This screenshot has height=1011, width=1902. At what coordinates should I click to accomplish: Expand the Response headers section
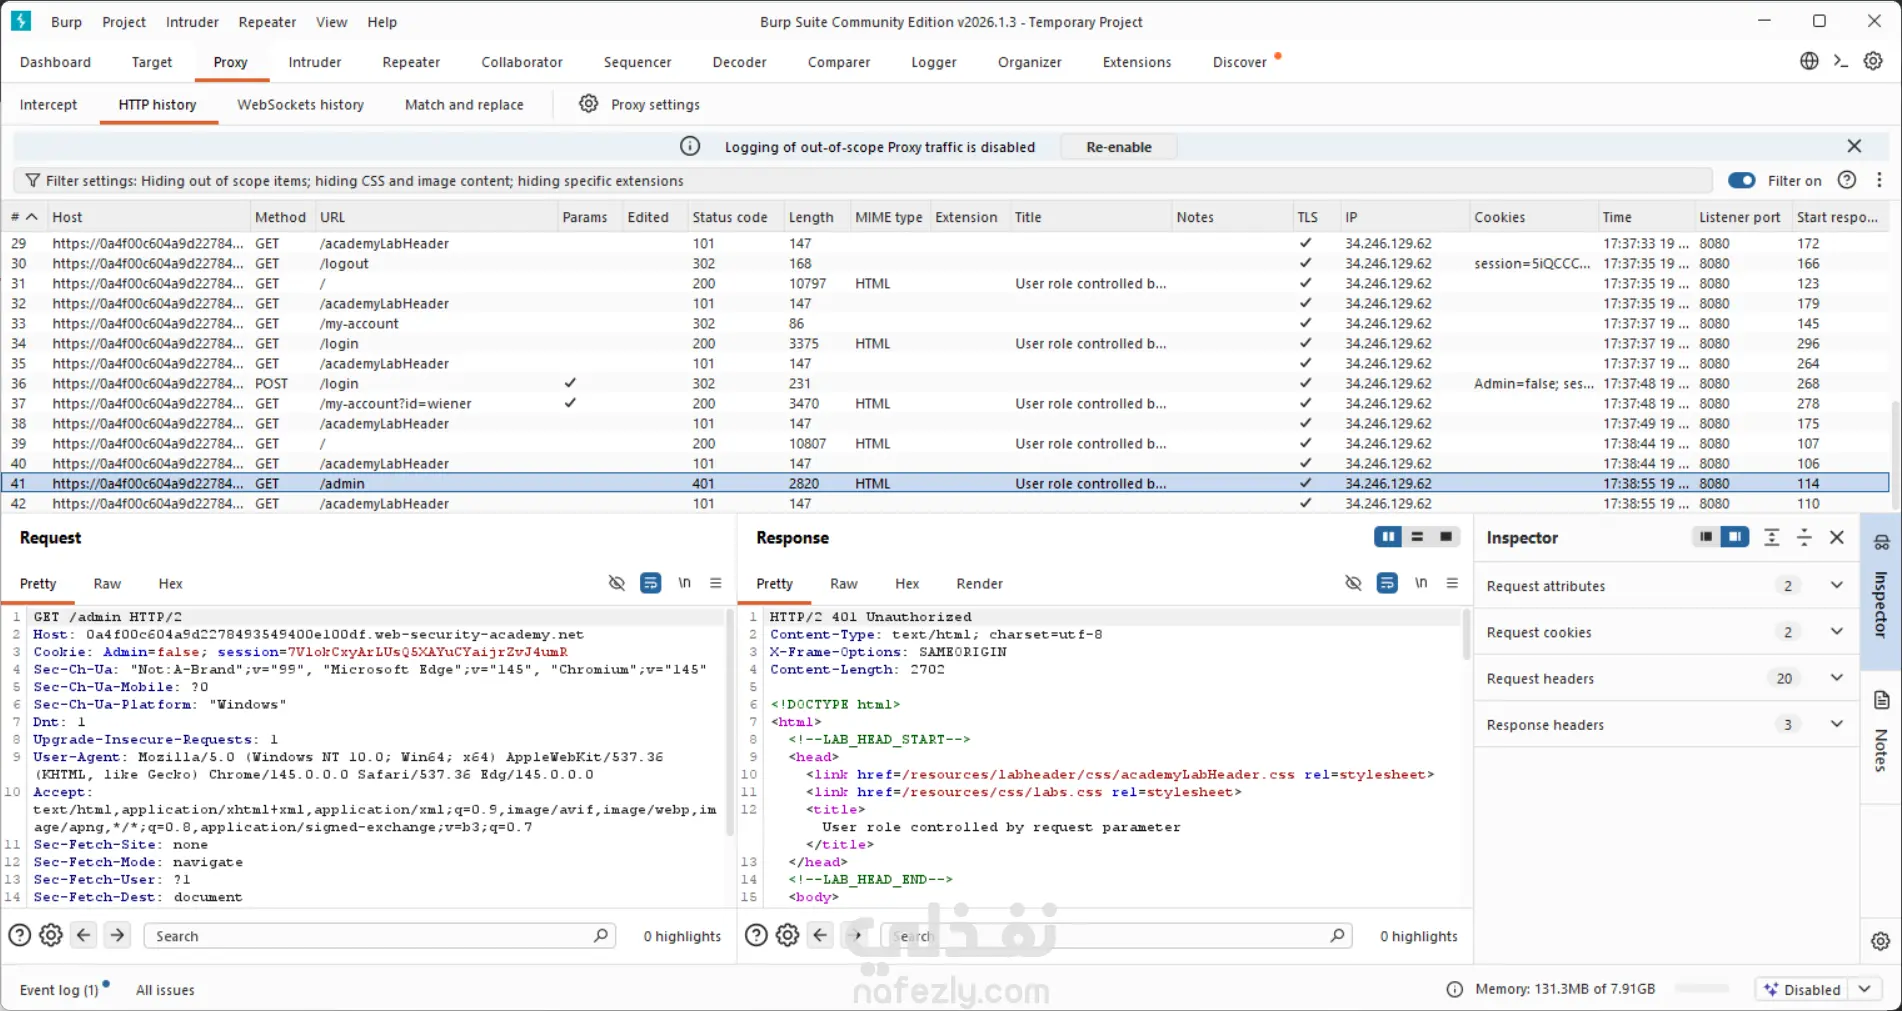point(1836,723)
